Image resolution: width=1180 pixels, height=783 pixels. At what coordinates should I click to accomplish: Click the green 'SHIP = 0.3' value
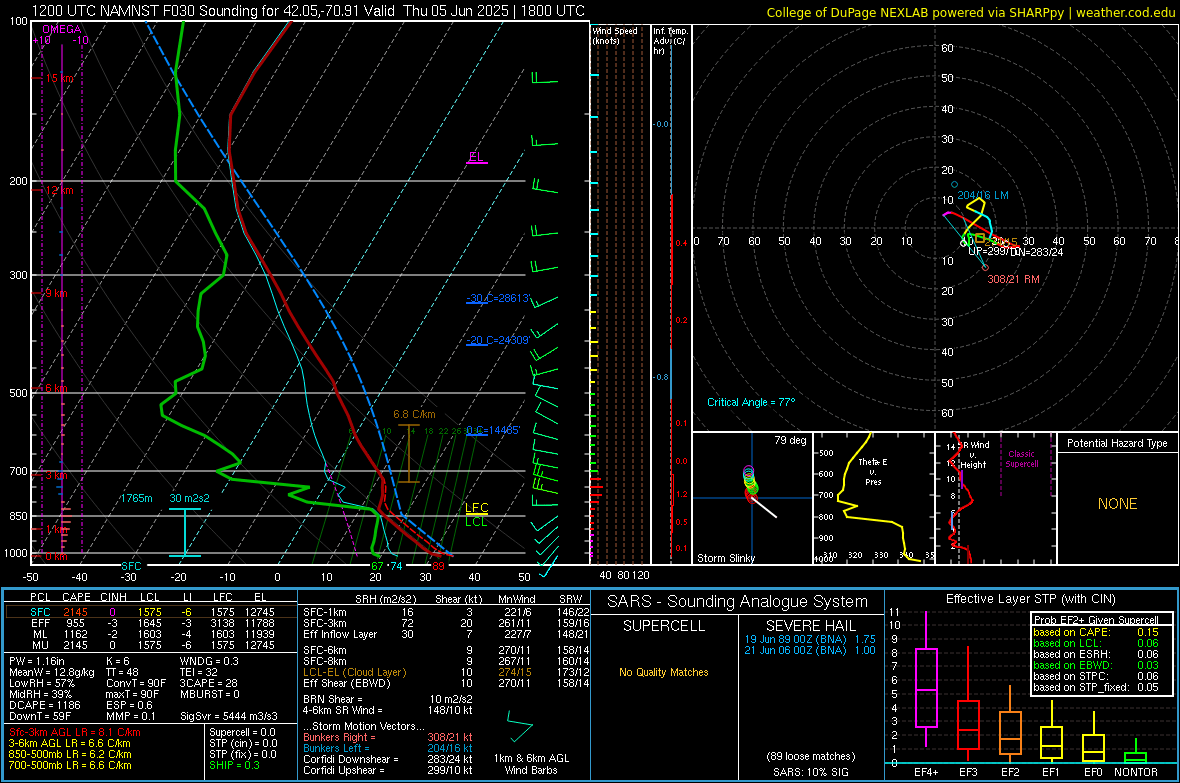234,765
